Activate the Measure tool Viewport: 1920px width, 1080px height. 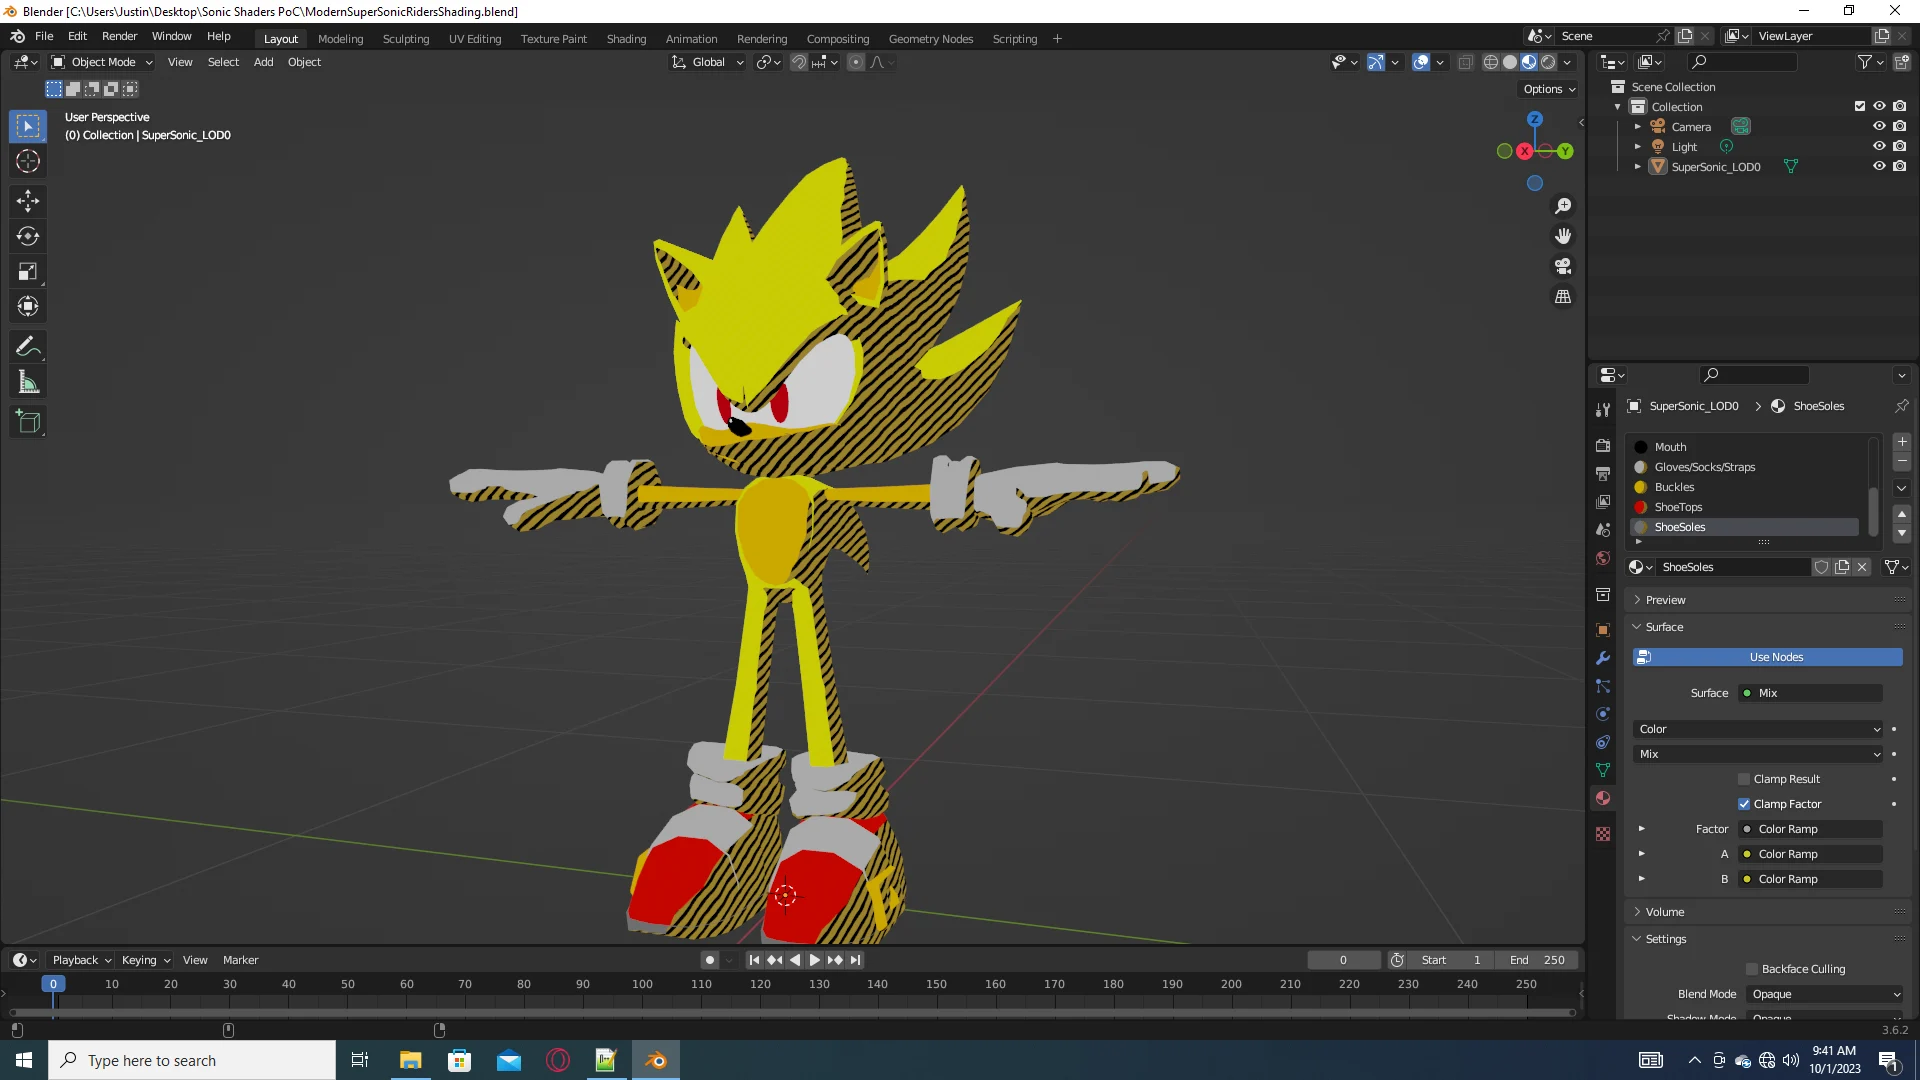(27, 380)
